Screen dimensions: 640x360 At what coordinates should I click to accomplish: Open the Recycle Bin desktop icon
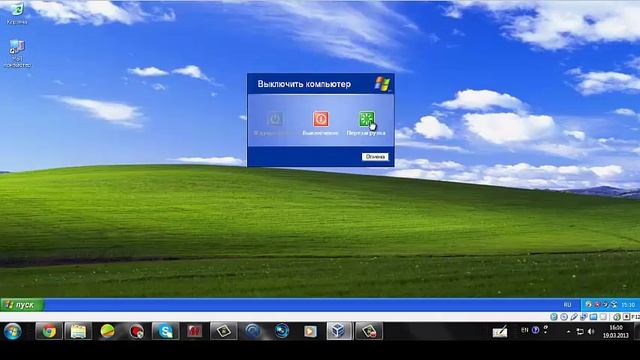[17, 10]
